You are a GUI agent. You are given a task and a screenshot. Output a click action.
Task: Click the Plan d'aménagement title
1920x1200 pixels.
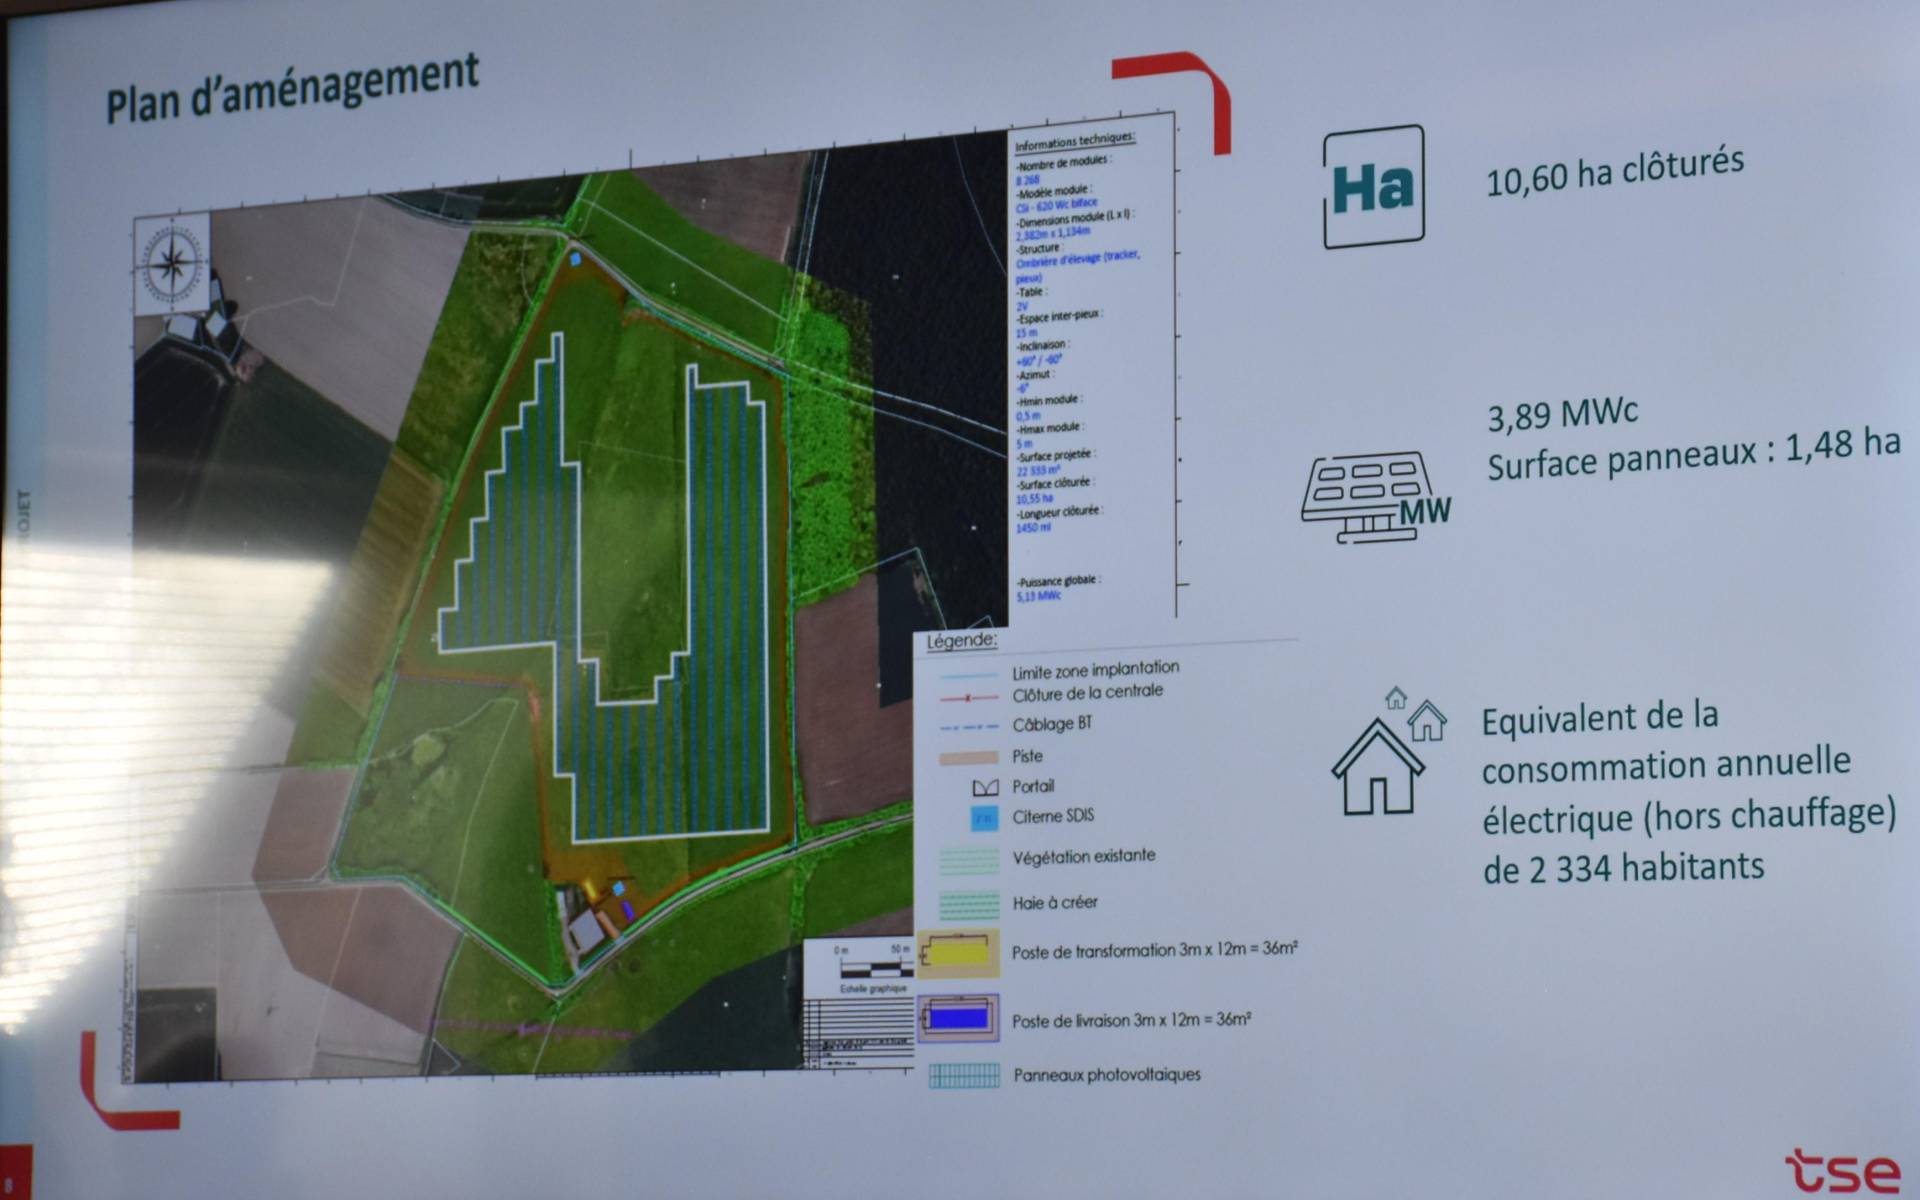pos(292,89)
